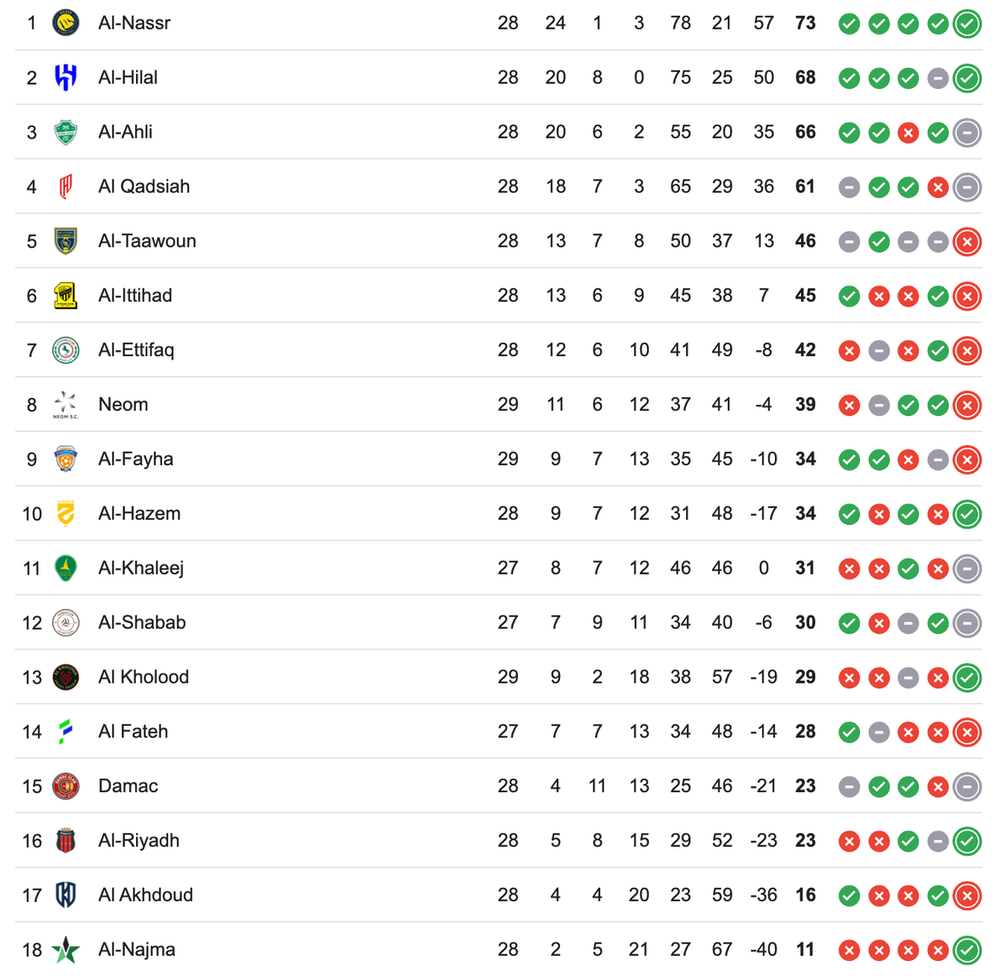Click the Al Fateh club logo

[66, 731]
